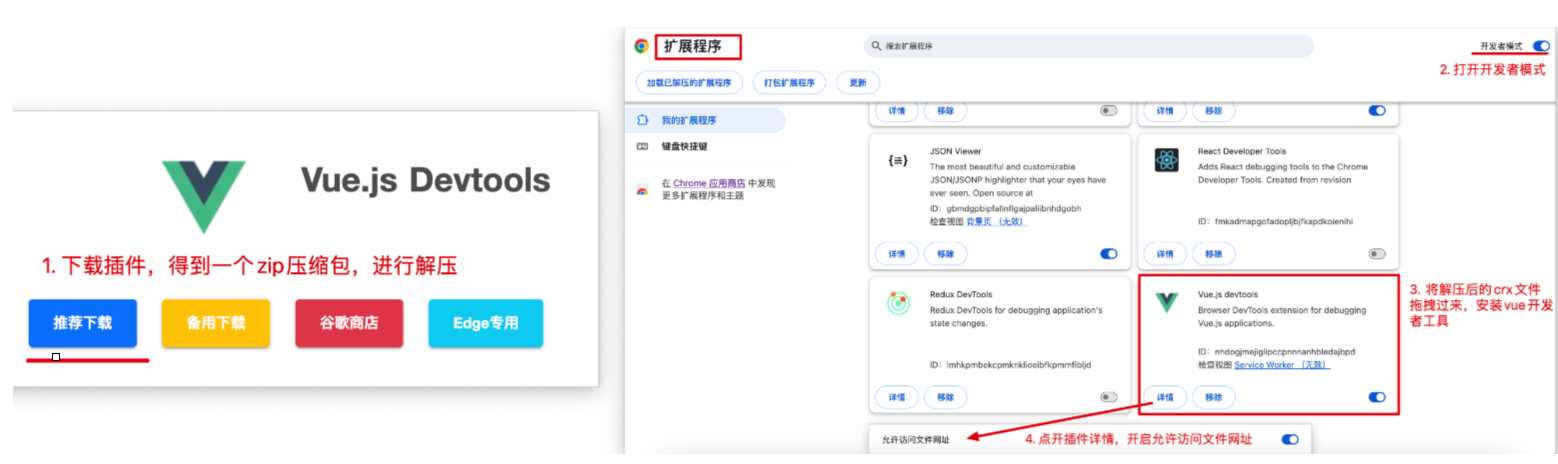Click the JSON Viewer braces icon
The image size is (1558, 464).
897,160
